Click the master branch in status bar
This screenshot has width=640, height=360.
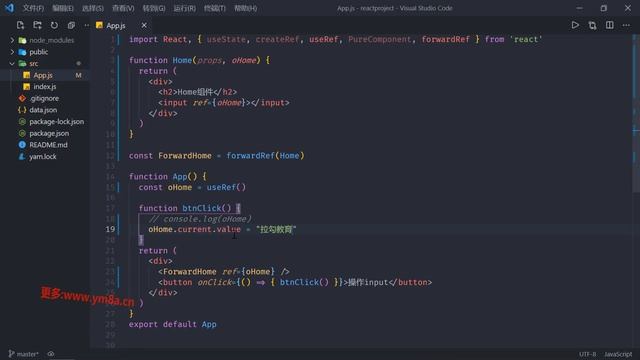tap(23, 354)
